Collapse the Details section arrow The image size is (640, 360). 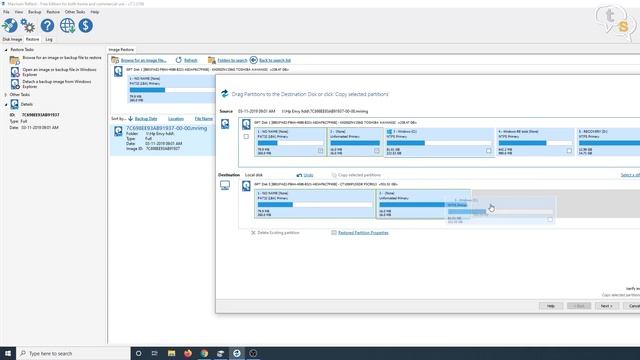(6, 104)
